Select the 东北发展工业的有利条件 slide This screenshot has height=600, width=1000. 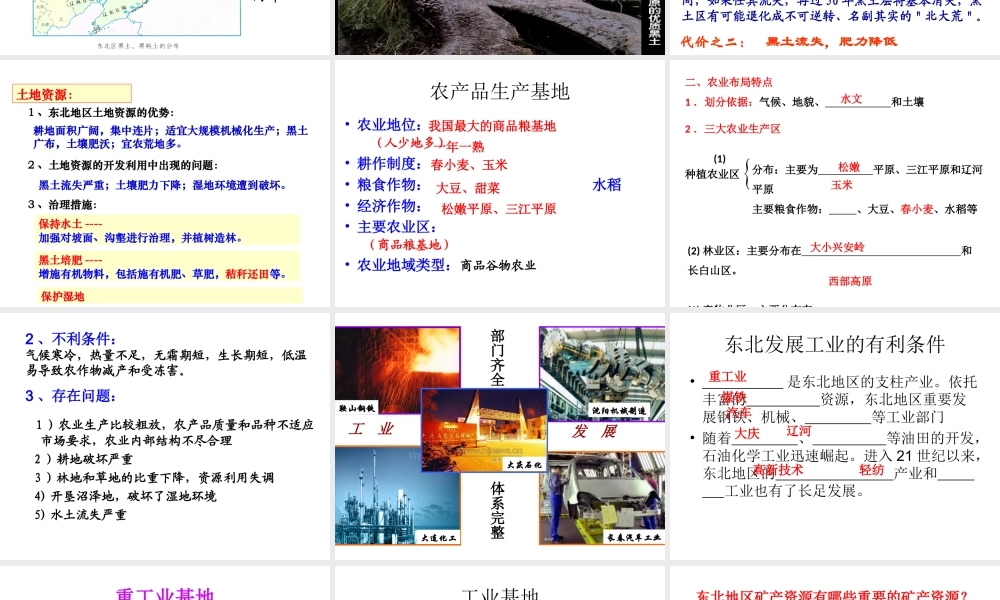[x=835, y=436]
